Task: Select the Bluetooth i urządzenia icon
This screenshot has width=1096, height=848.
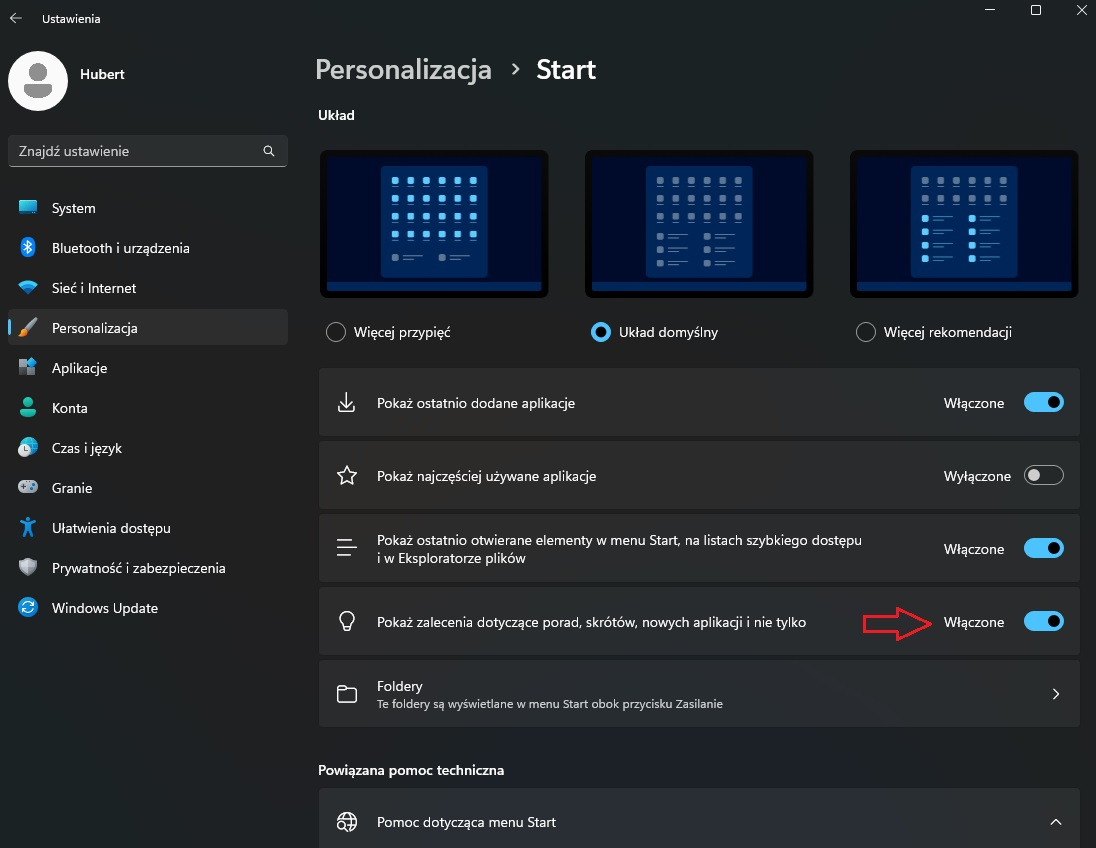Action: [27, 247]
